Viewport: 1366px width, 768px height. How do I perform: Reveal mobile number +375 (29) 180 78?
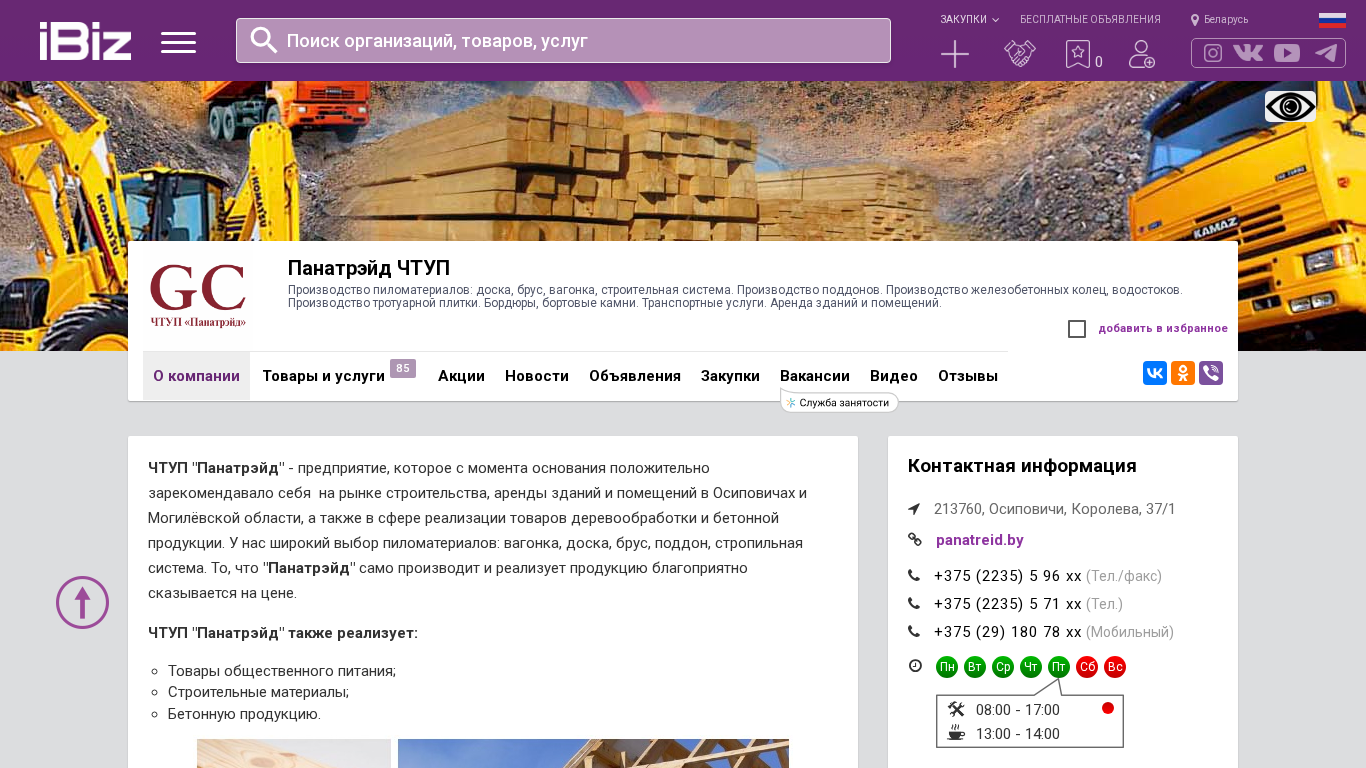[1008, 632]
